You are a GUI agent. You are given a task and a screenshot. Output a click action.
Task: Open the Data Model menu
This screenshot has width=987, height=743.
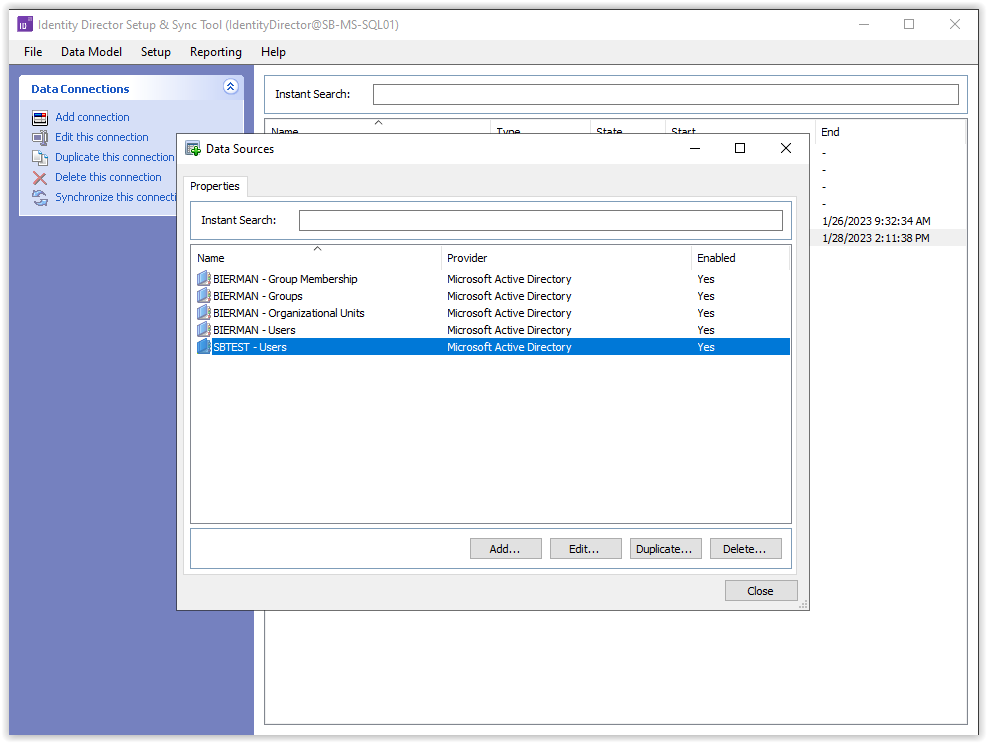point(91,52)
